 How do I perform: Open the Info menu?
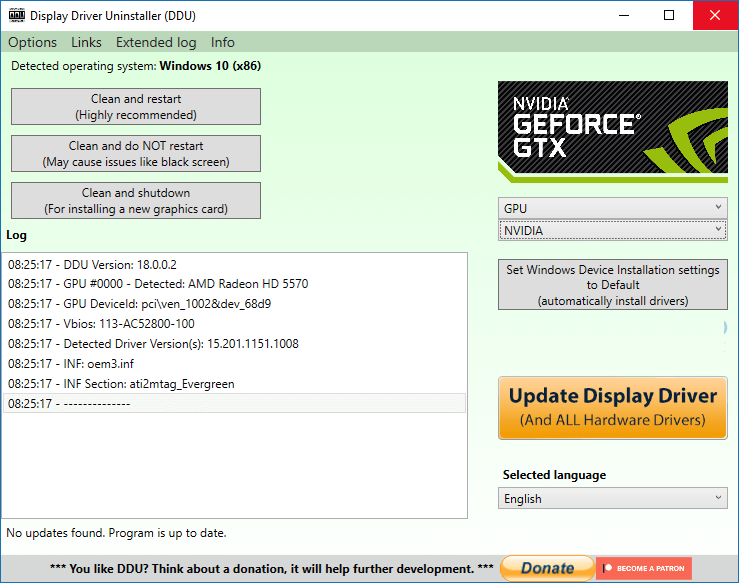click(x=223, y=42)
